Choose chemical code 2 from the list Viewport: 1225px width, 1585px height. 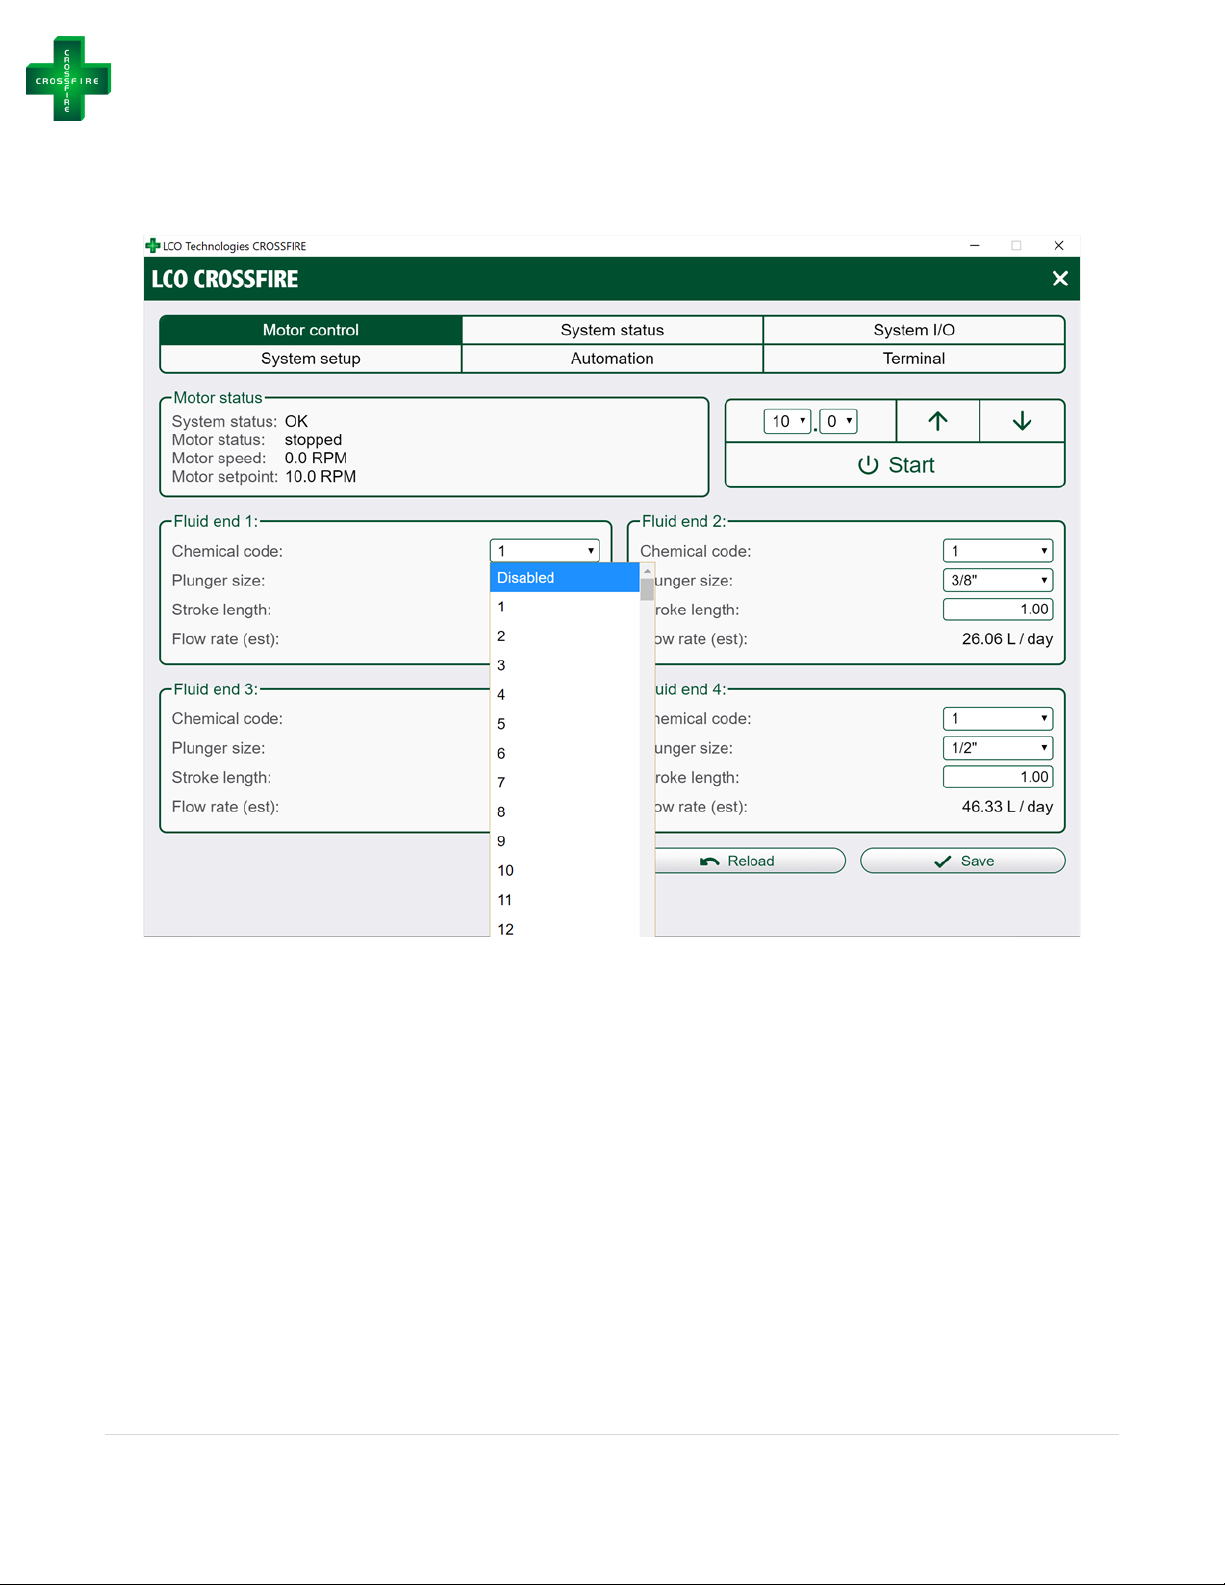[x=565, y=636]
